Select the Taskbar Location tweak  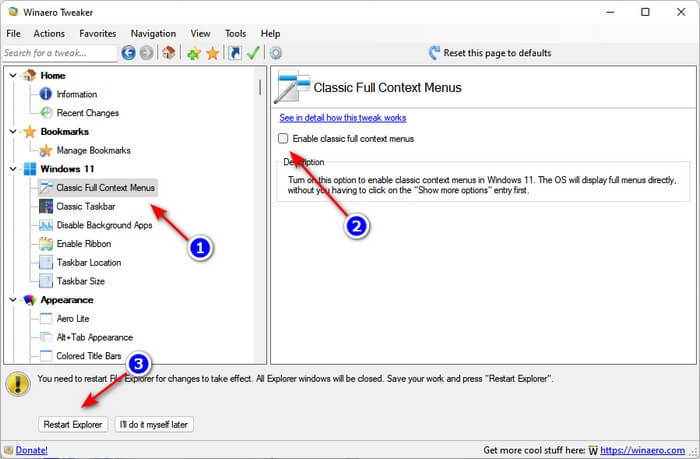coord(89,262)
